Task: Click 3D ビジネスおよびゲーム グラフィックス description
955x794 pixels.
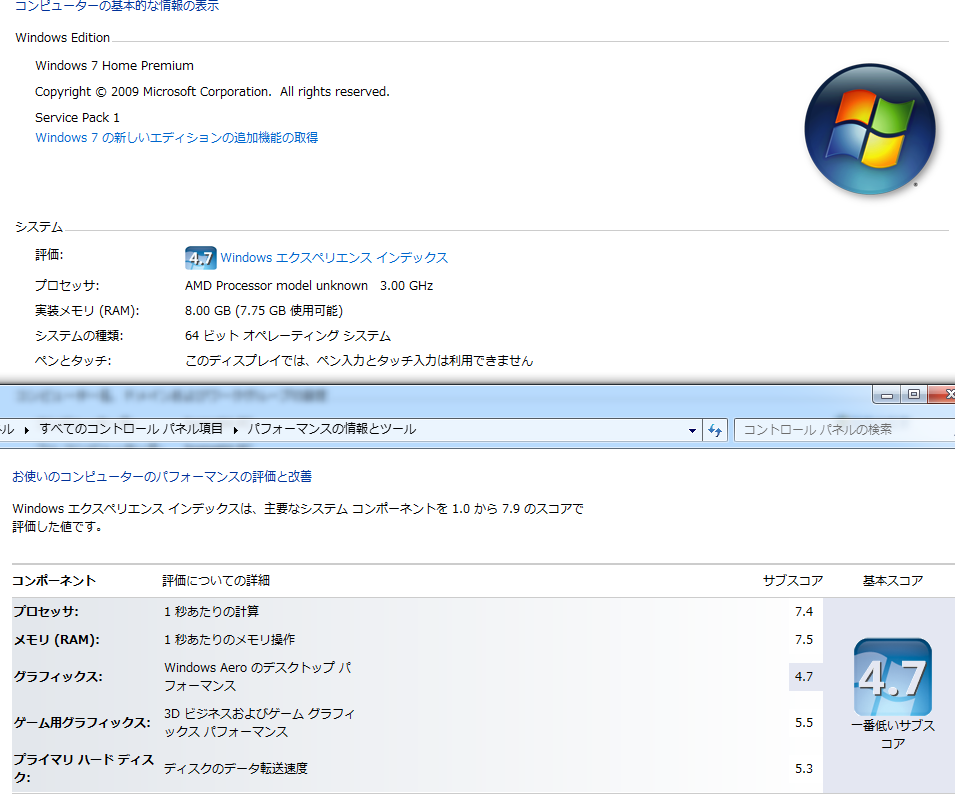Action: click(259, 723)
